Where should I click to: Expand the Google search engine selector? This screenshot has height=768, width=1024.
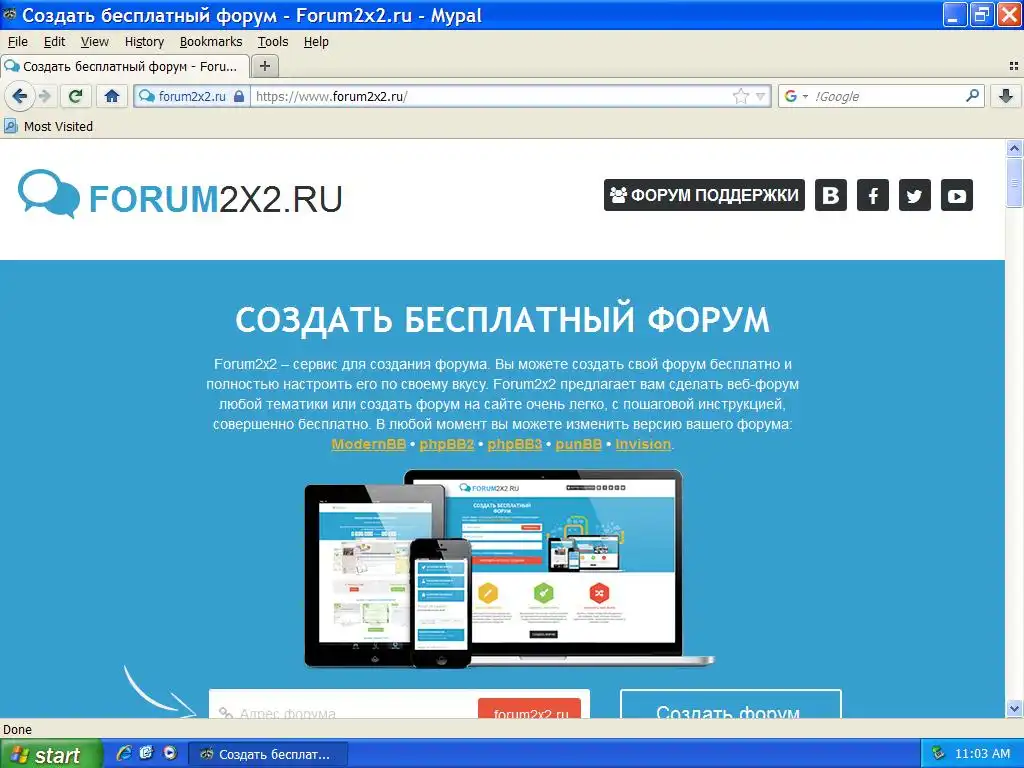[x=796, y=97]
